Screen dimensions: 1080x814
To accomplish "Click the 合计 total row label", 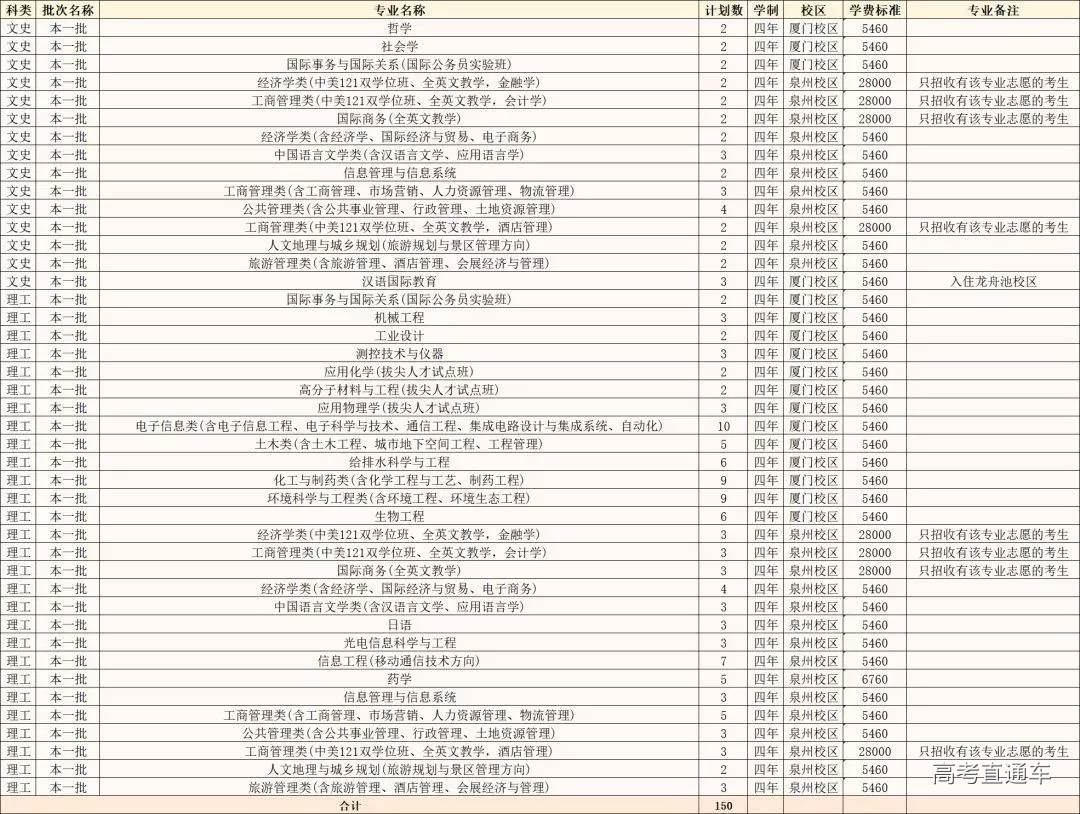I will coord(349,805).
